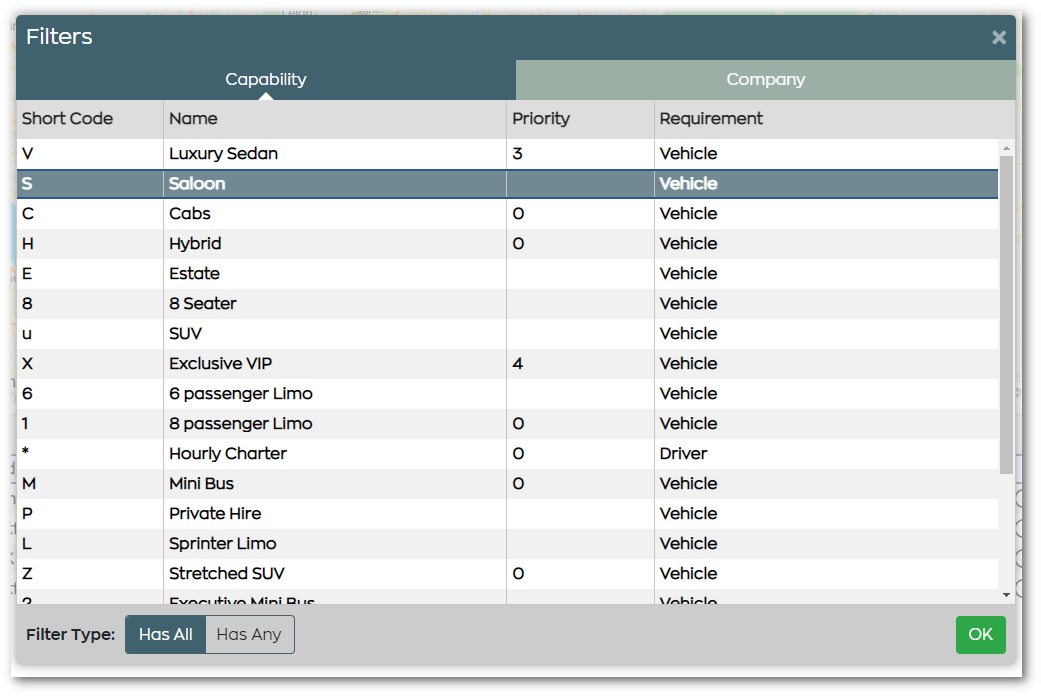Pick the Mini Bus capability
1041x696 pixels.
[201, 484]
